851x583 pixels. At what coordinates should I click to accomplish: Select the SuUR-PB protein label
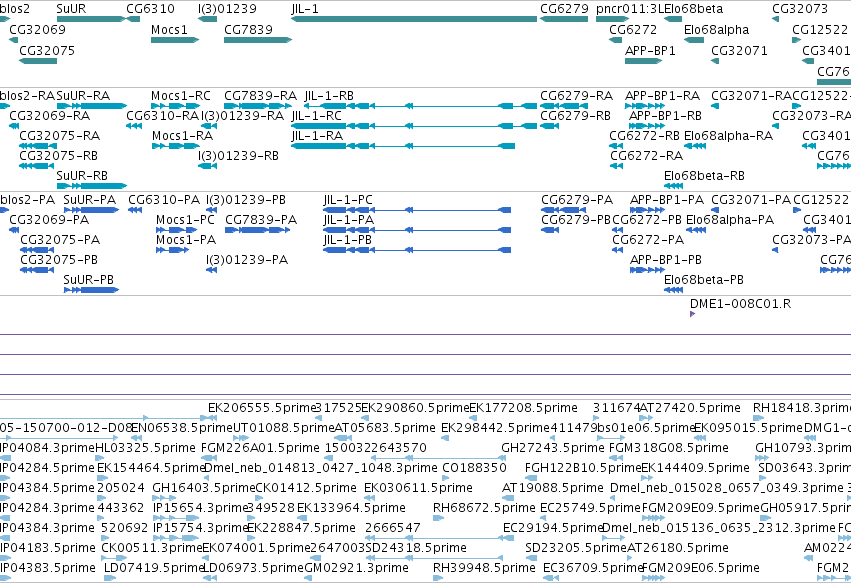pyautogui.click(x=88, y=280)
